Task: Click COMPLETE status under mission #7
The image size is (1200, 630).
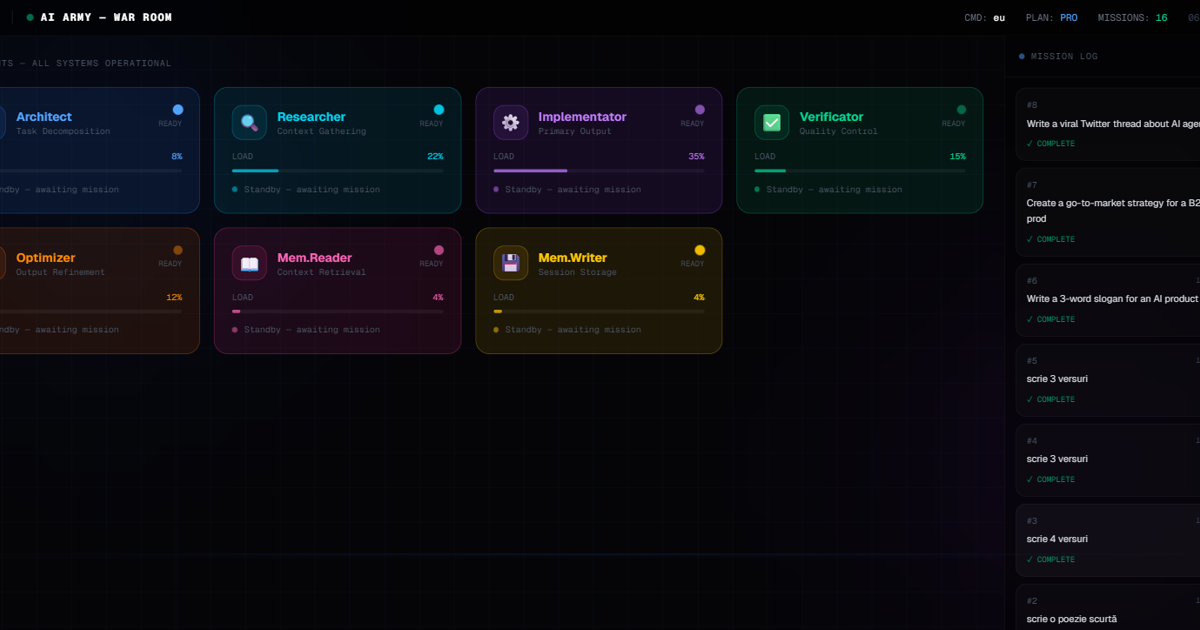Action: 1051,240
